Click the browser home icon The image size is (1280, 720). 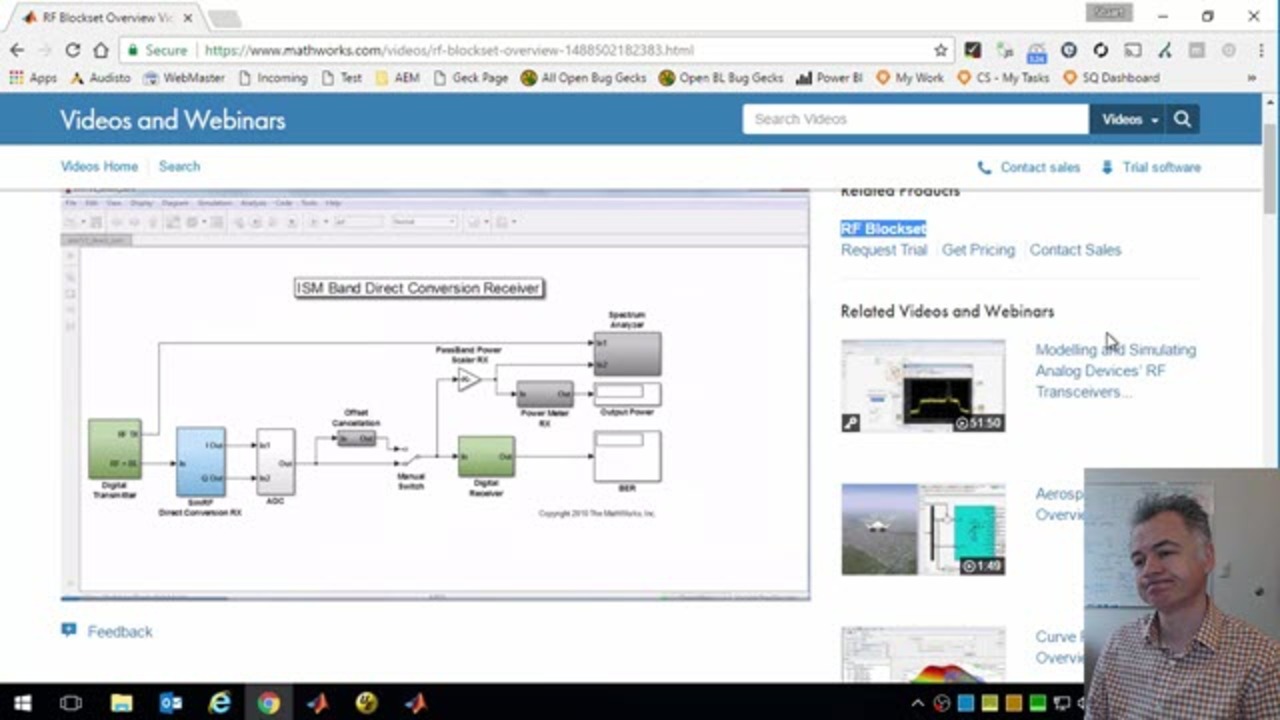click(x=100, y=50)
